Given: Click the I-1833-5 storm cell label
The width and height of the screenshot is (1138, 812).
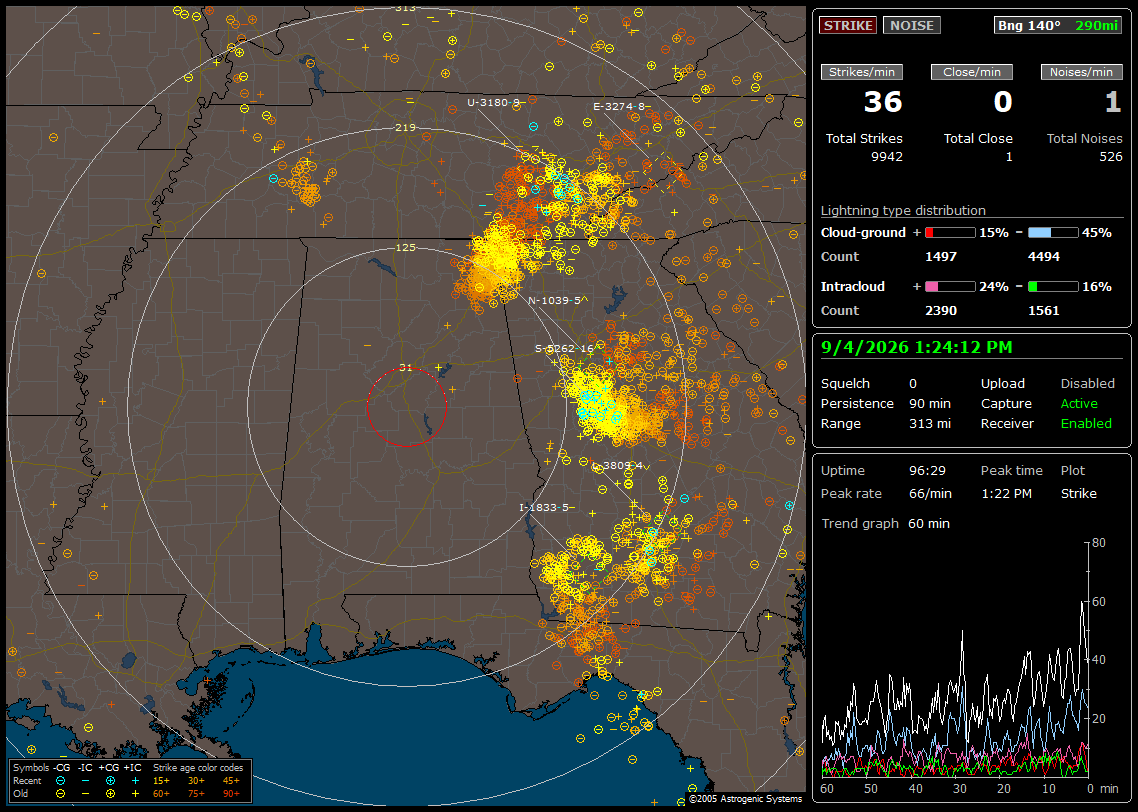Looking at the screenshot, I should [x=544, y=507].
